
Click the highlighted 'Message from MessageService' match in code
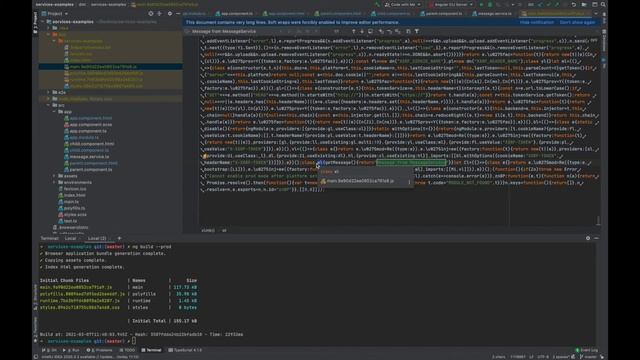(411, 162)
